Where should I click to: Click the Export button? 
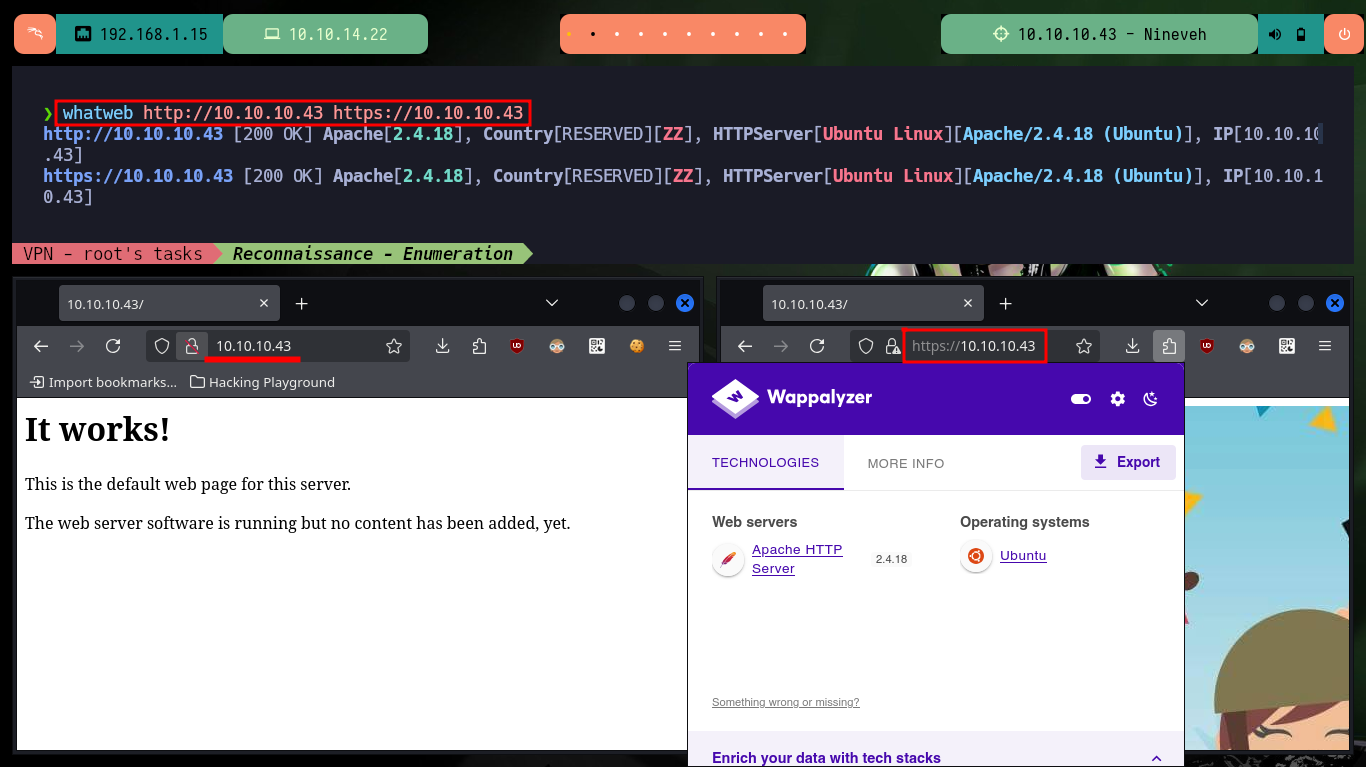[x=1127, y=462]
